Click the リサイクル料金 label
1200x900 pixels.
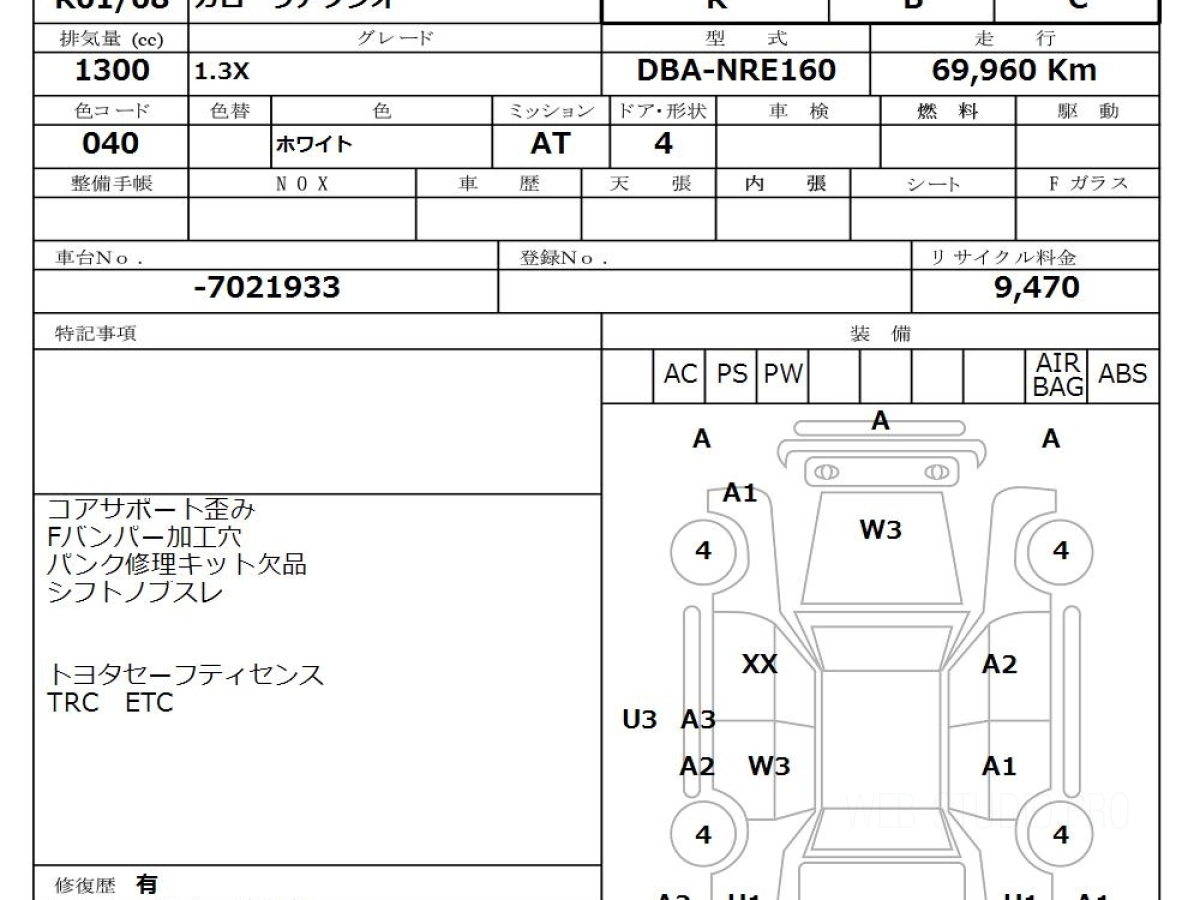coord(1004,257)
